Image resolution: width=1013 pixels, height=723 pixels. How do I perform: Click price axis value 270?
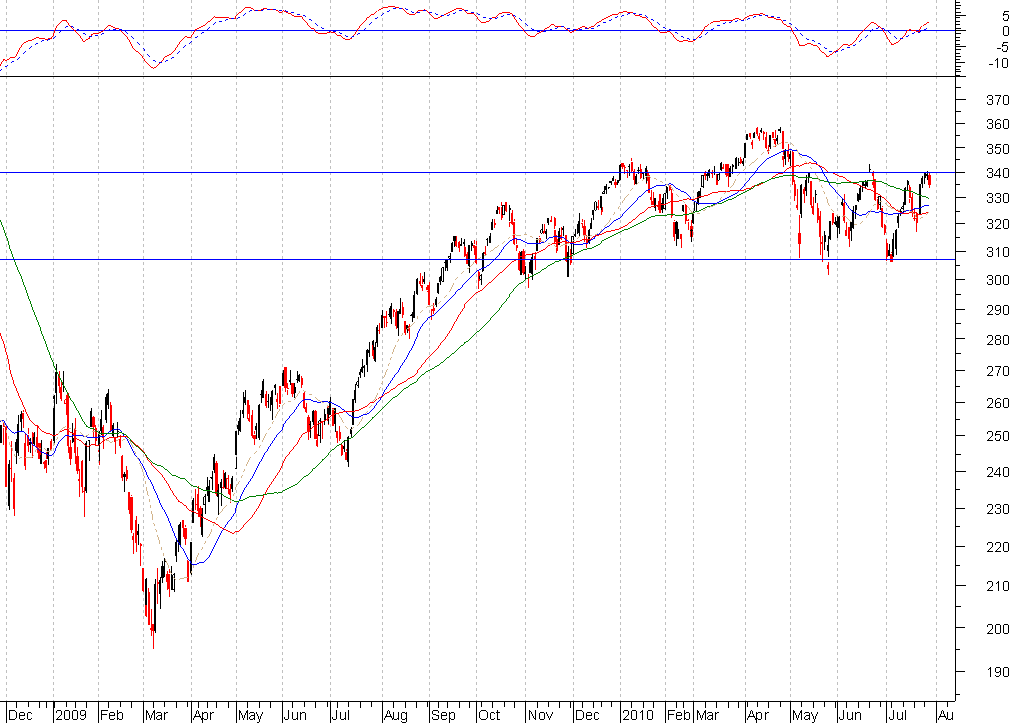click(997, 372)
